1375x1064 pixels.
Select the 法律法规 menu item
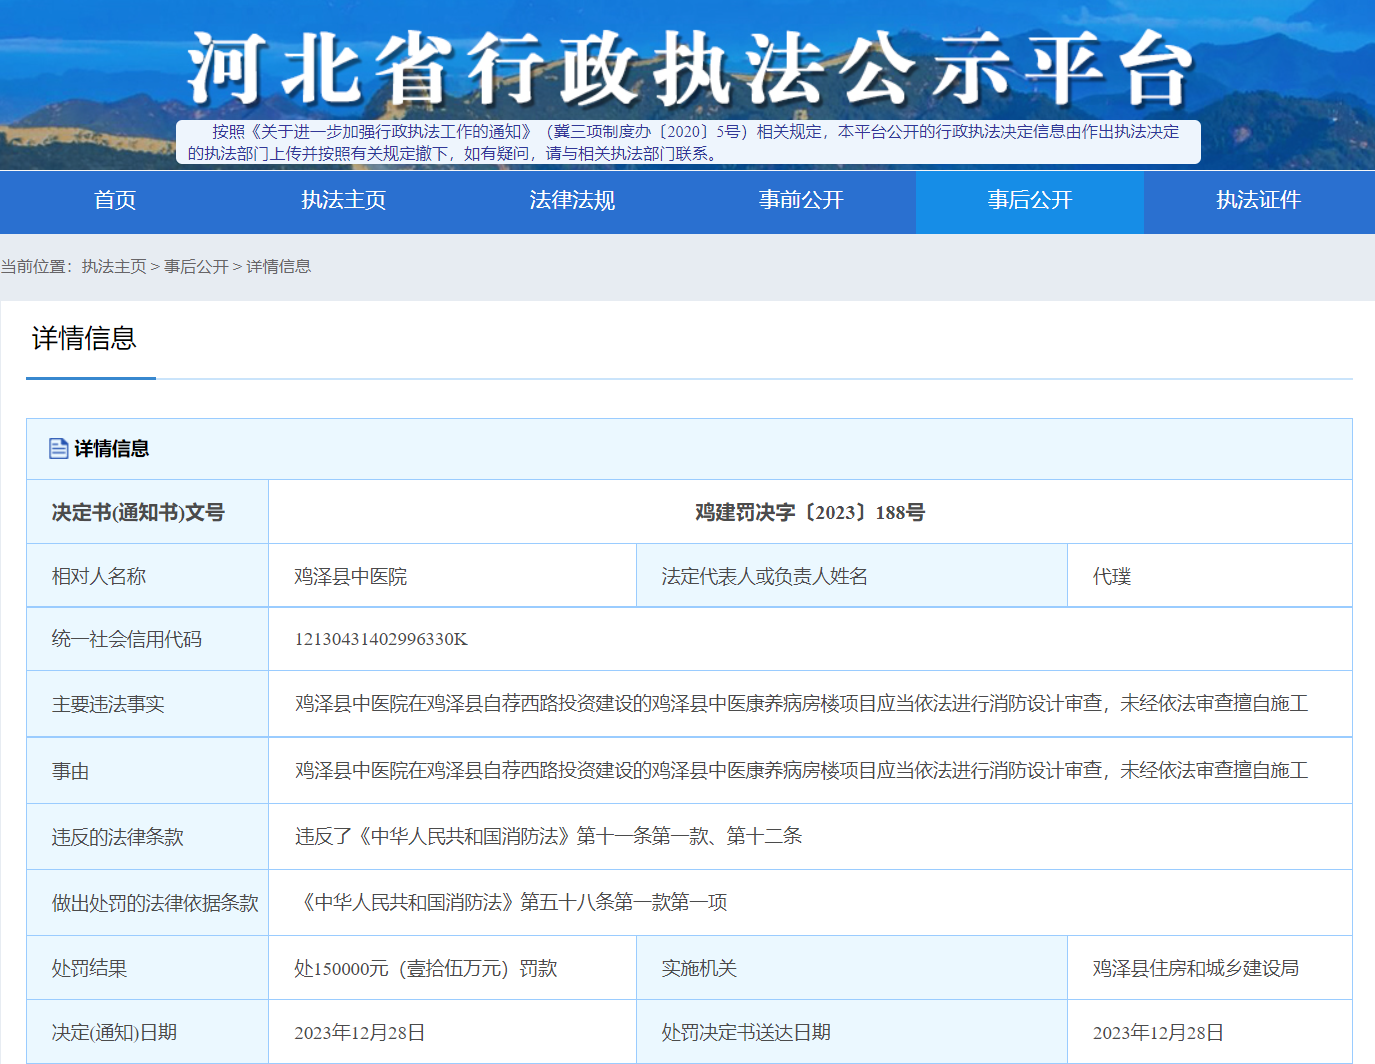click(x=572, y=200)
